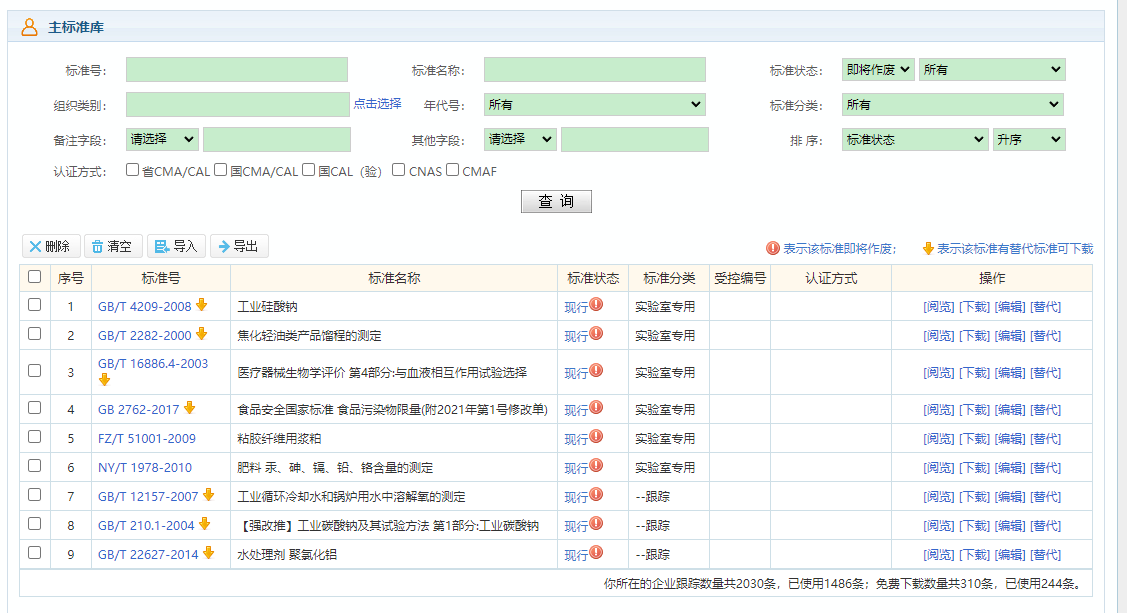1127x613 pixels.
Task: Click the 导出 export button
Action: point(239,246)
